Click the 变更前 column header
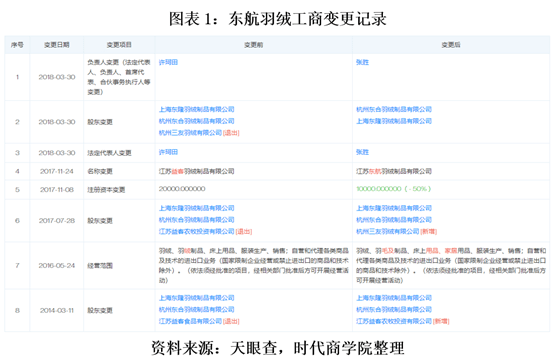The width and height of the screenshot is (554, 362). (x=253, y=45)
